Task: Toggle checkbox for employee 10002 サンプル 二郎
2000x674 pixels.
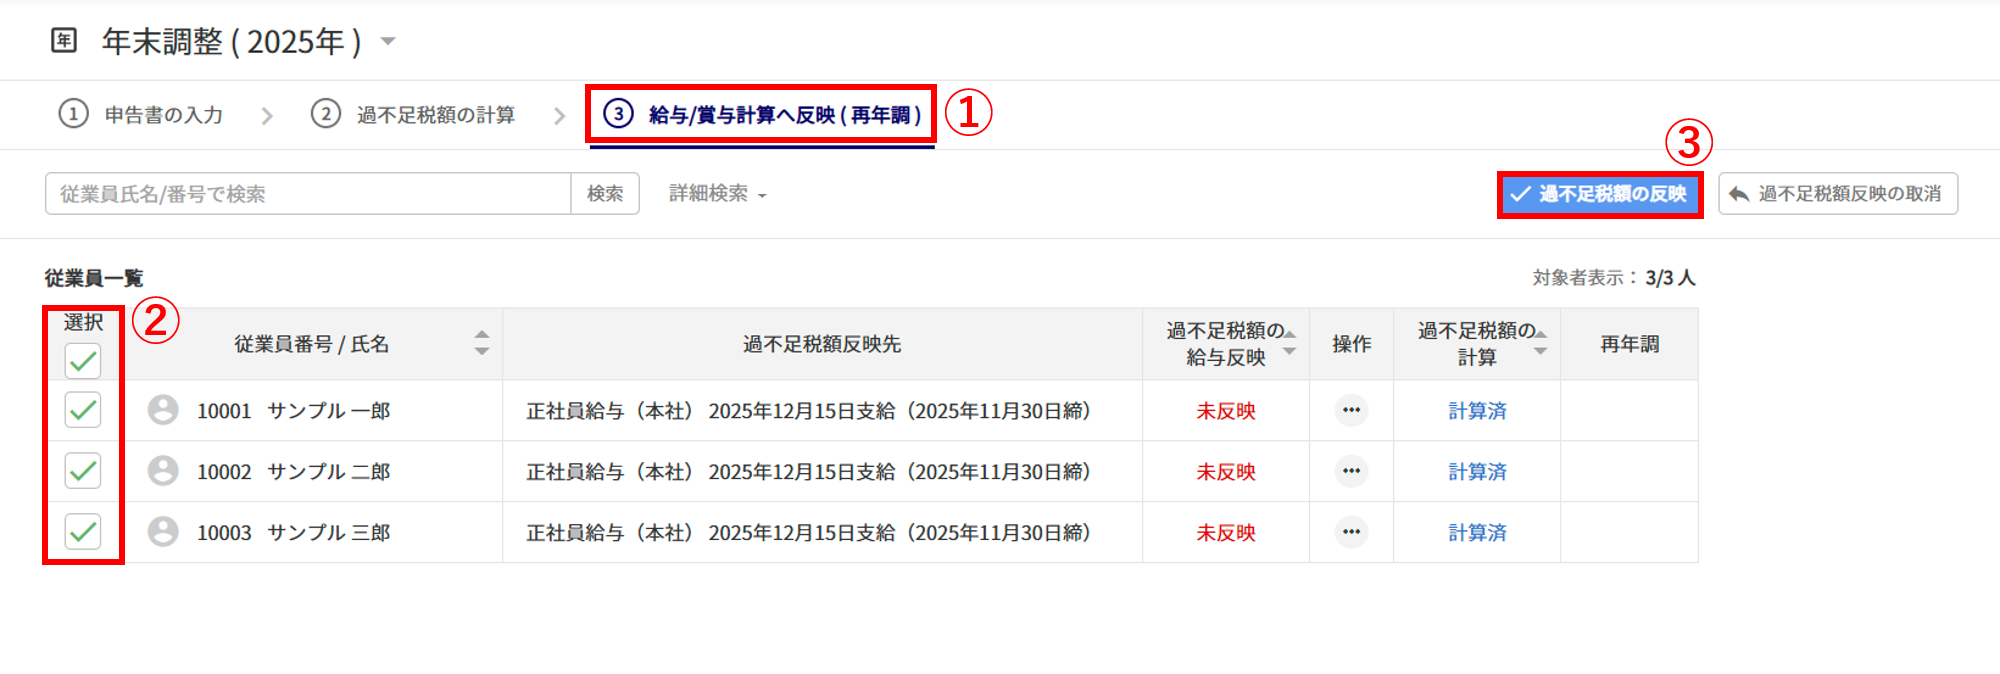Action: tap(83, 471)
